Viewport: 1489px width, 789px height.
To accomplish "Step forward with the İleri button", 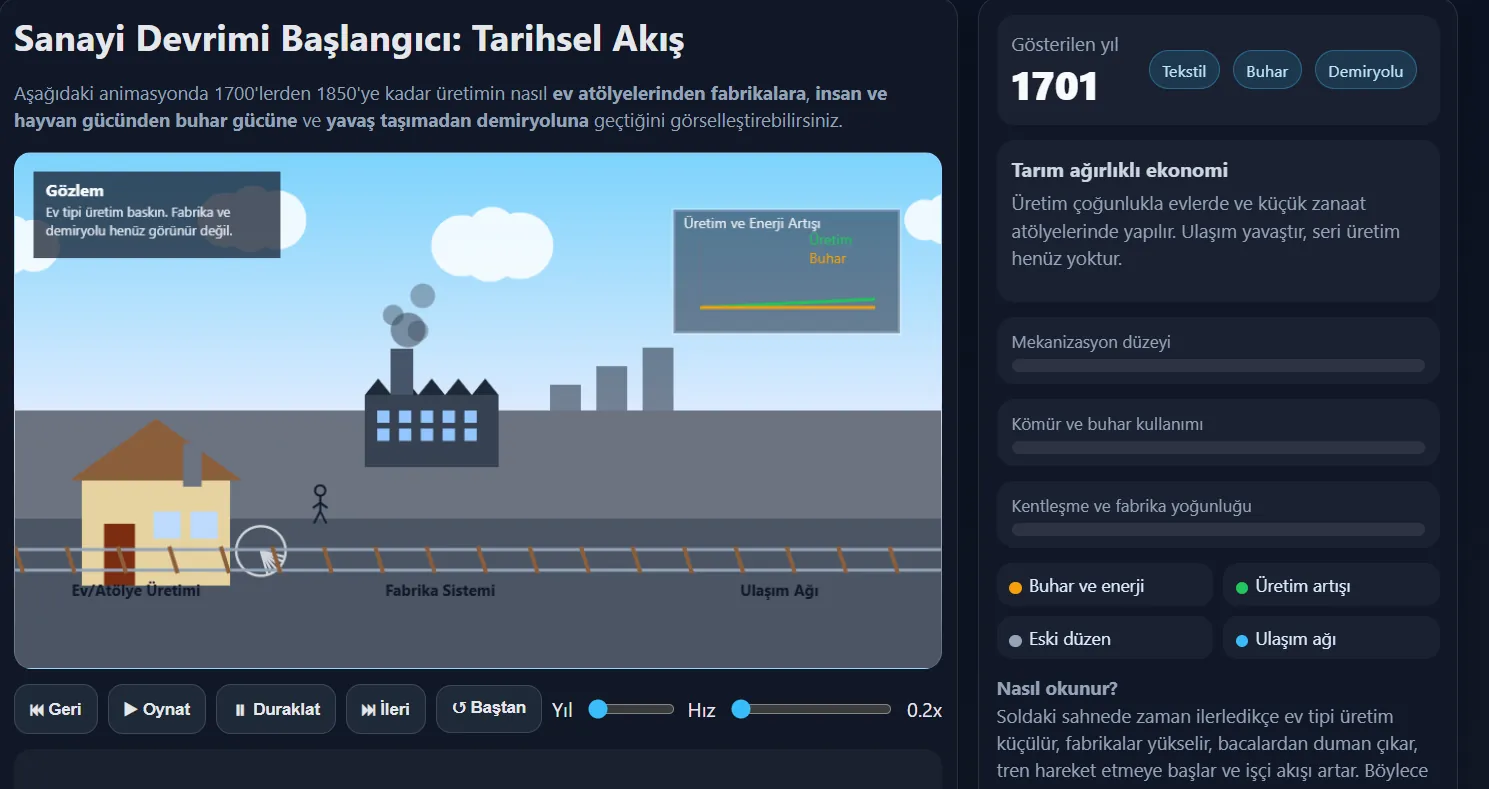I will 386,709.
